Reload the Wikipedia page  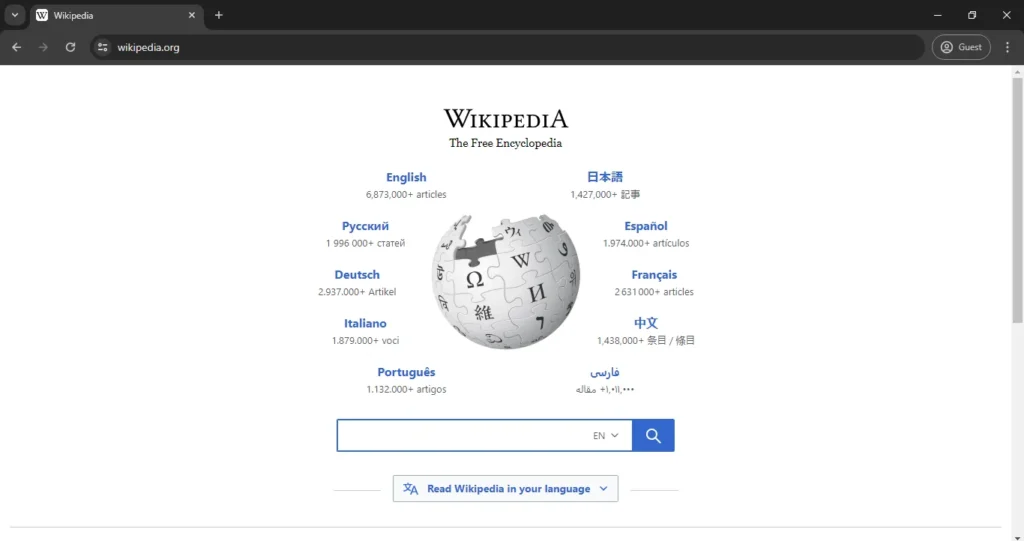[71, 47]
